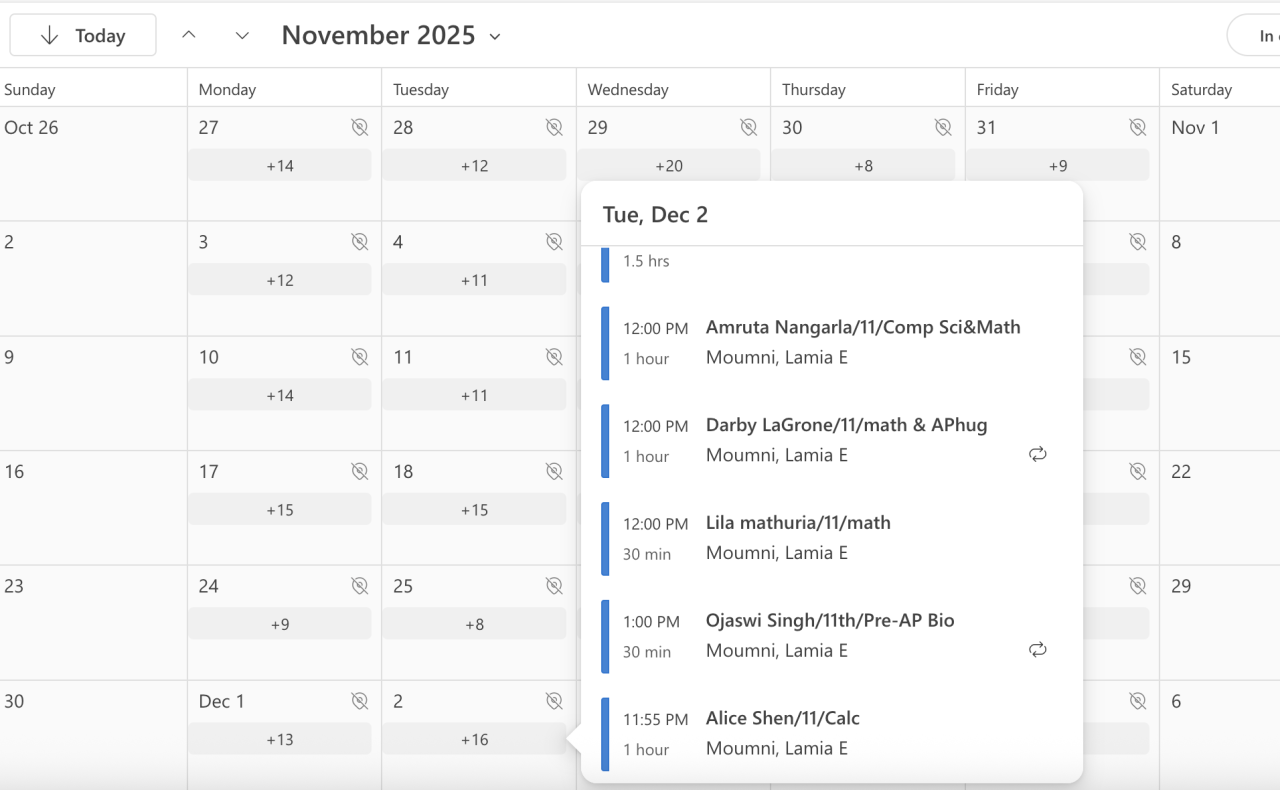Viewport: 1280px width, 790px height.
Task: Click the location-off icon on Wednesday 29
Action: point(748,127)
